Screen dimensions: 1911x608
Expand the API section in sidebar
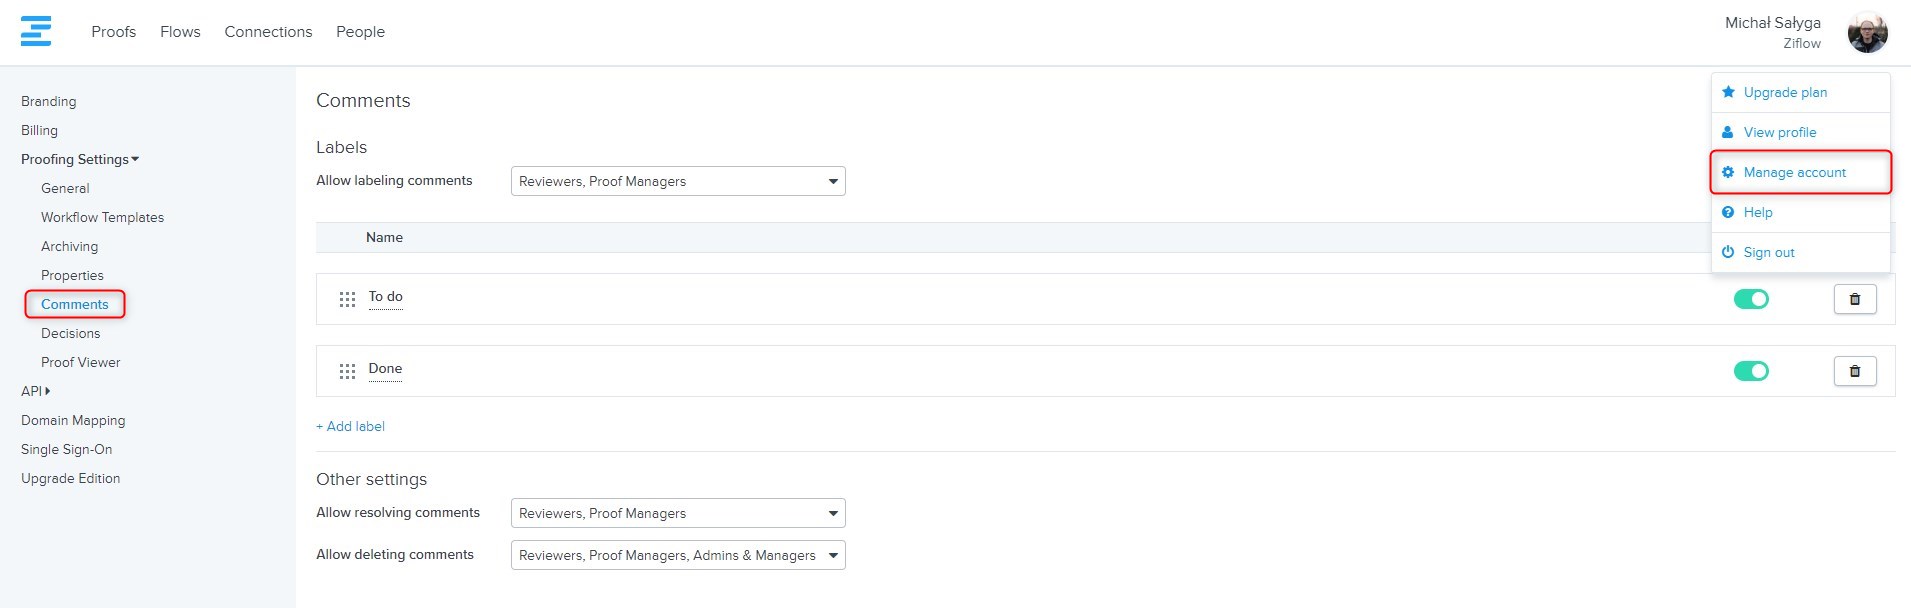tap(35, 391)
